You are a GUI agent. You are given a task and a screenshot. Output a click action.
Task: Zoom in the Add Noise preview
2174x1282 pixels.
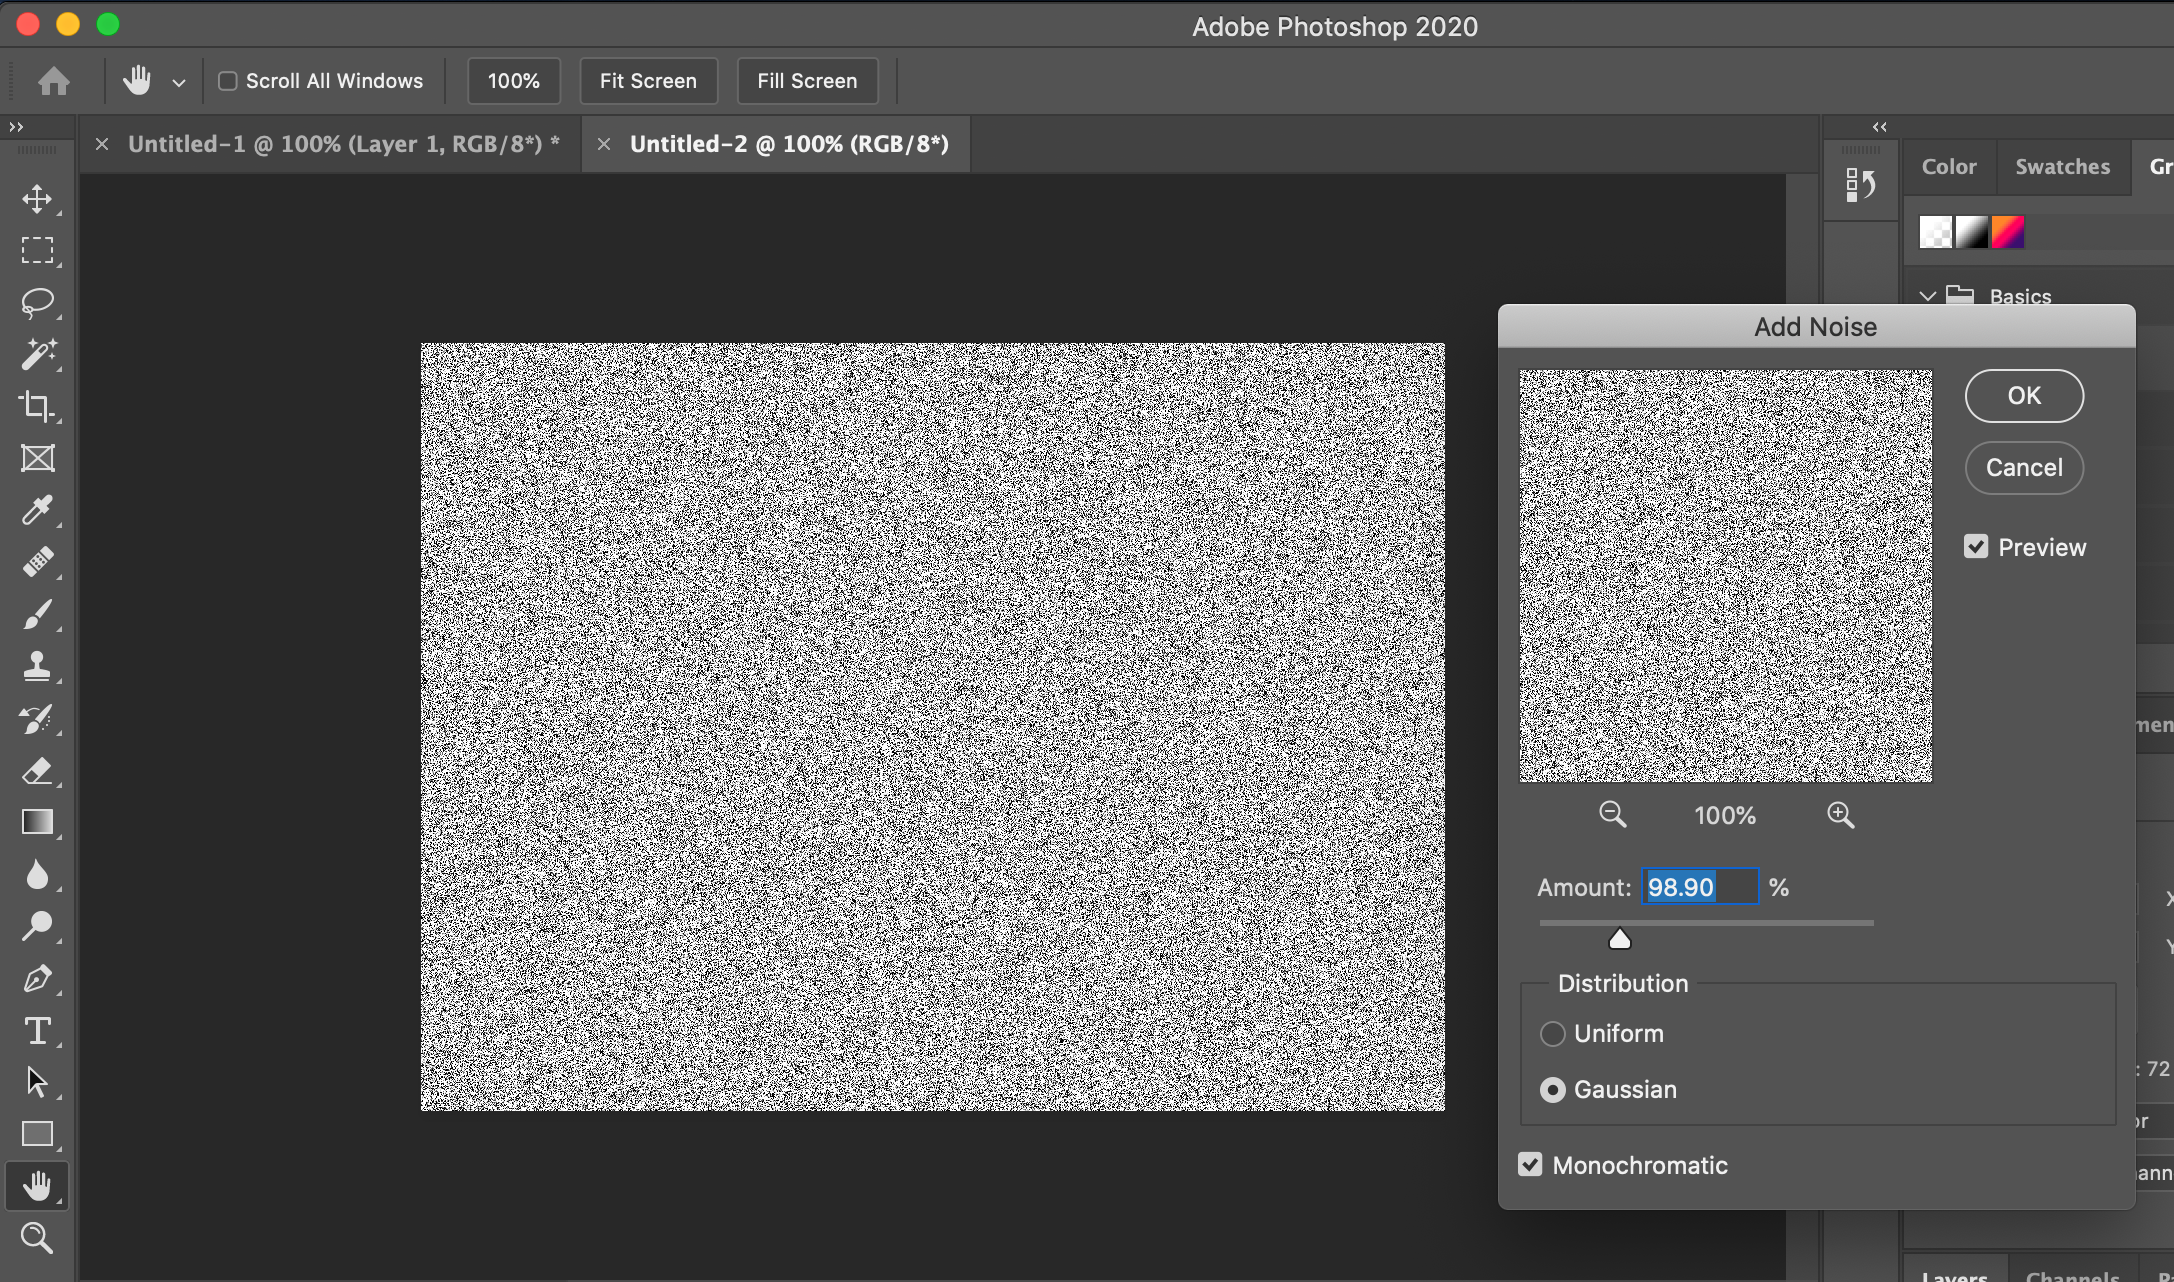point(1840,815)
